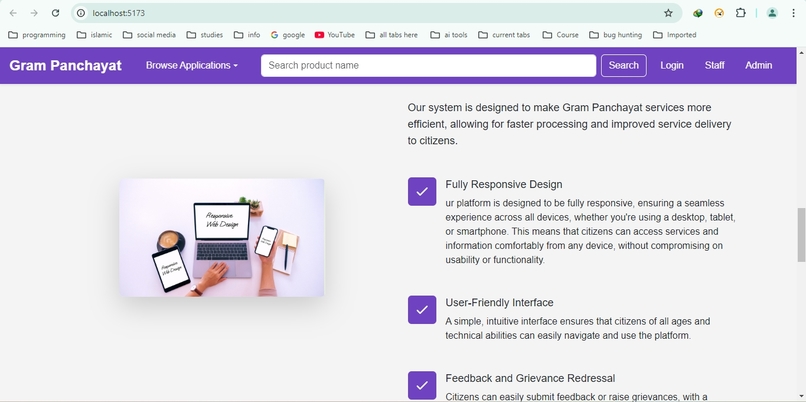Open the bug hunting bookmarks folder
The height and width of the screenshot is (402, 806).
(x=615, y=35)
